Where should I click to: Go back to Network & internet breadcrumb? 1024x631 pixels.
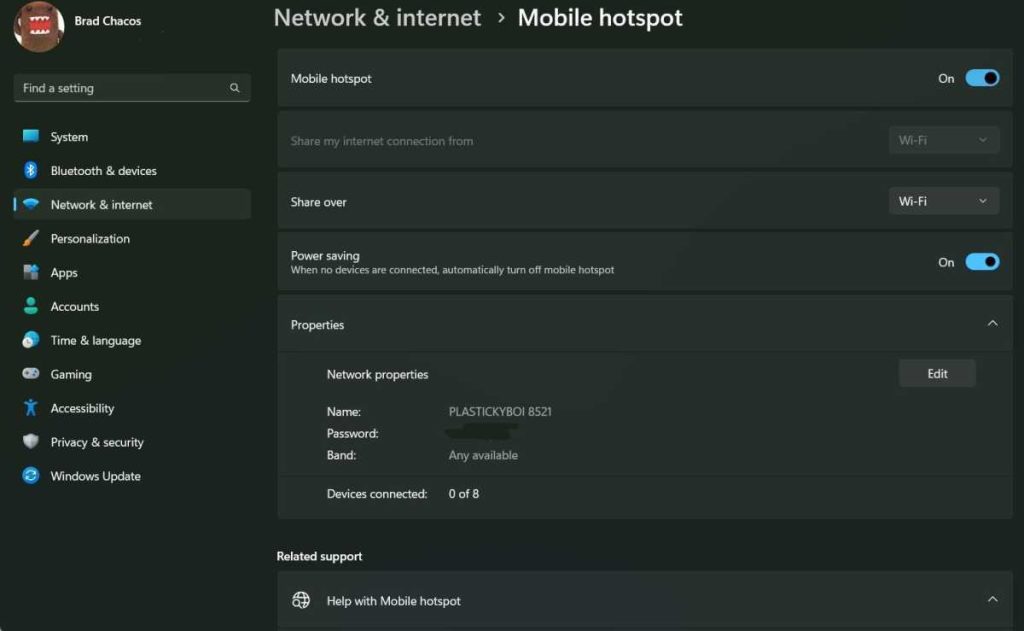[x=377, y=18]
